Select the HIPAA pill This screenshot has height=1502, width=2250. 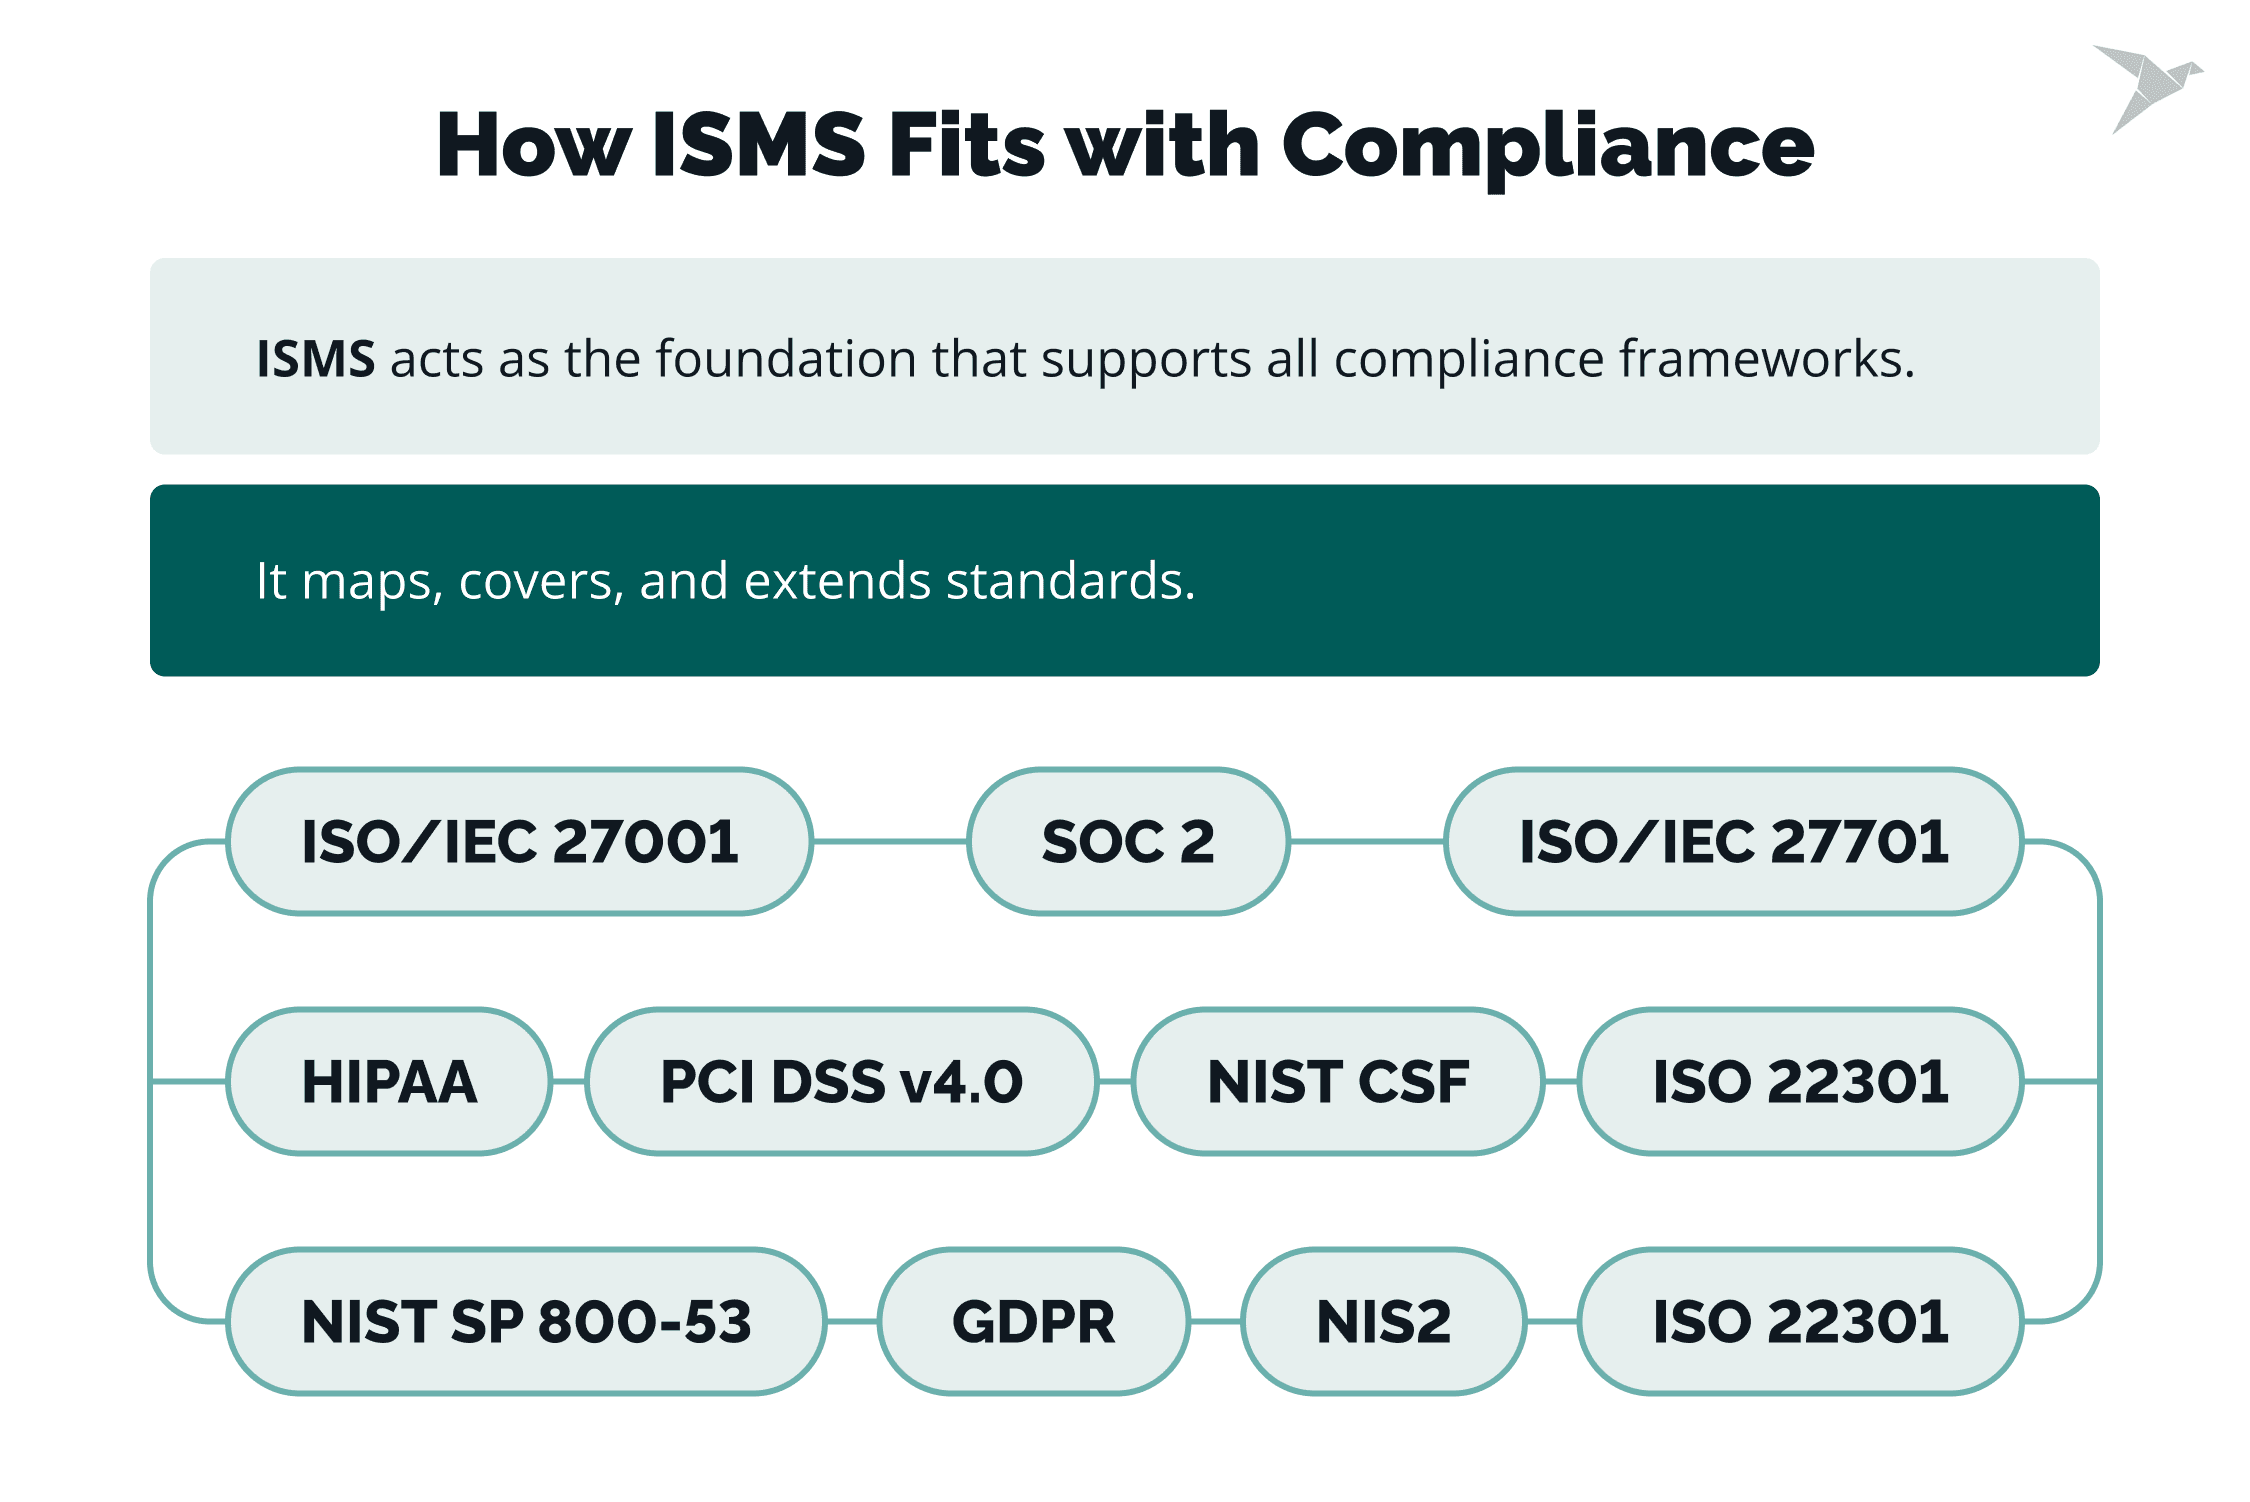pyautogui.click(x=389, y=1082)
